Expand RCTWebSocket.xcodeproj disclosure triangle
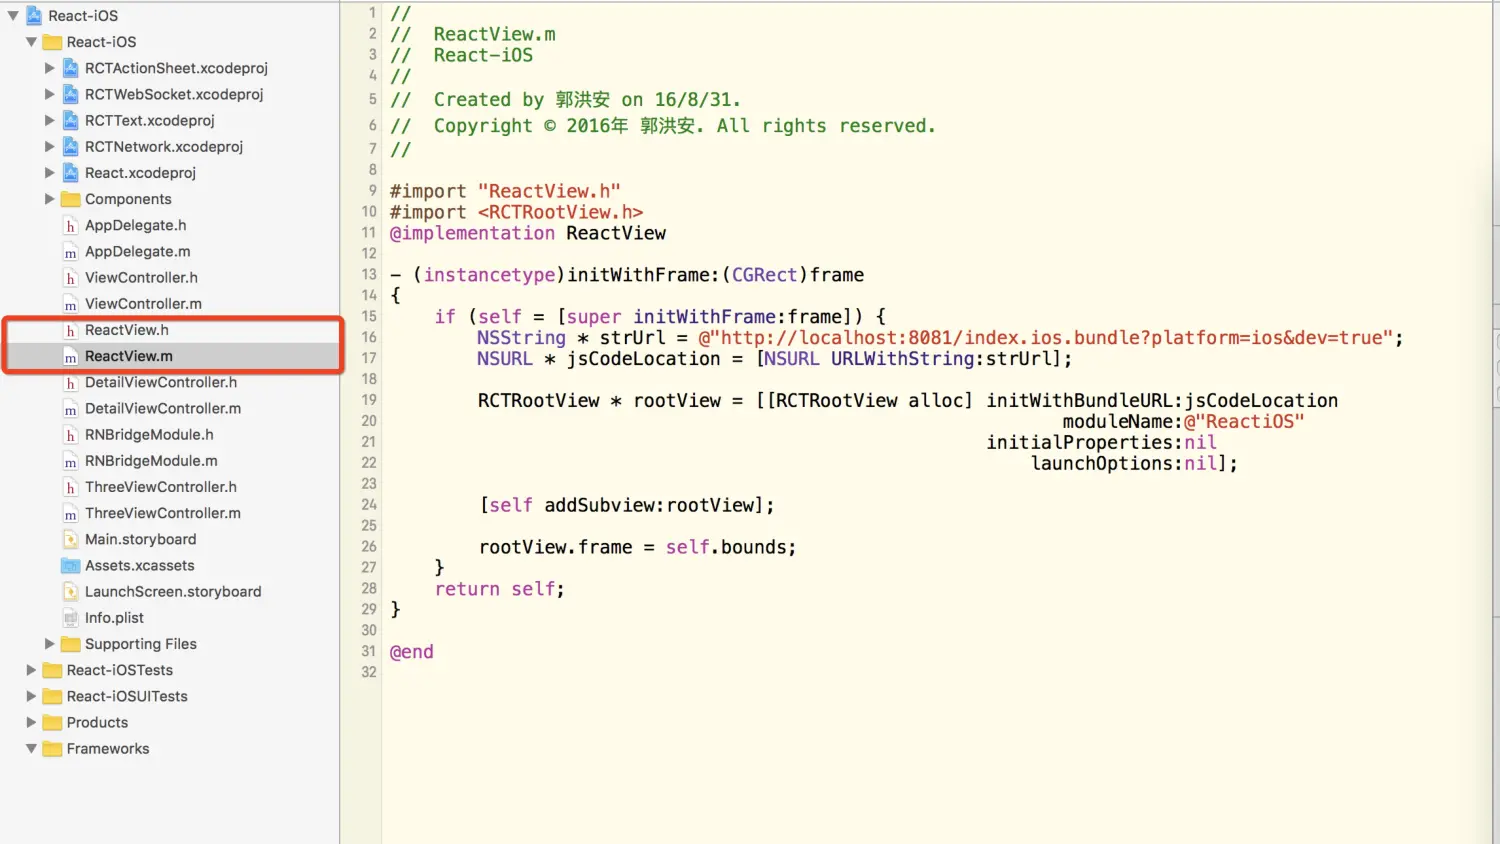 point(49,94)
